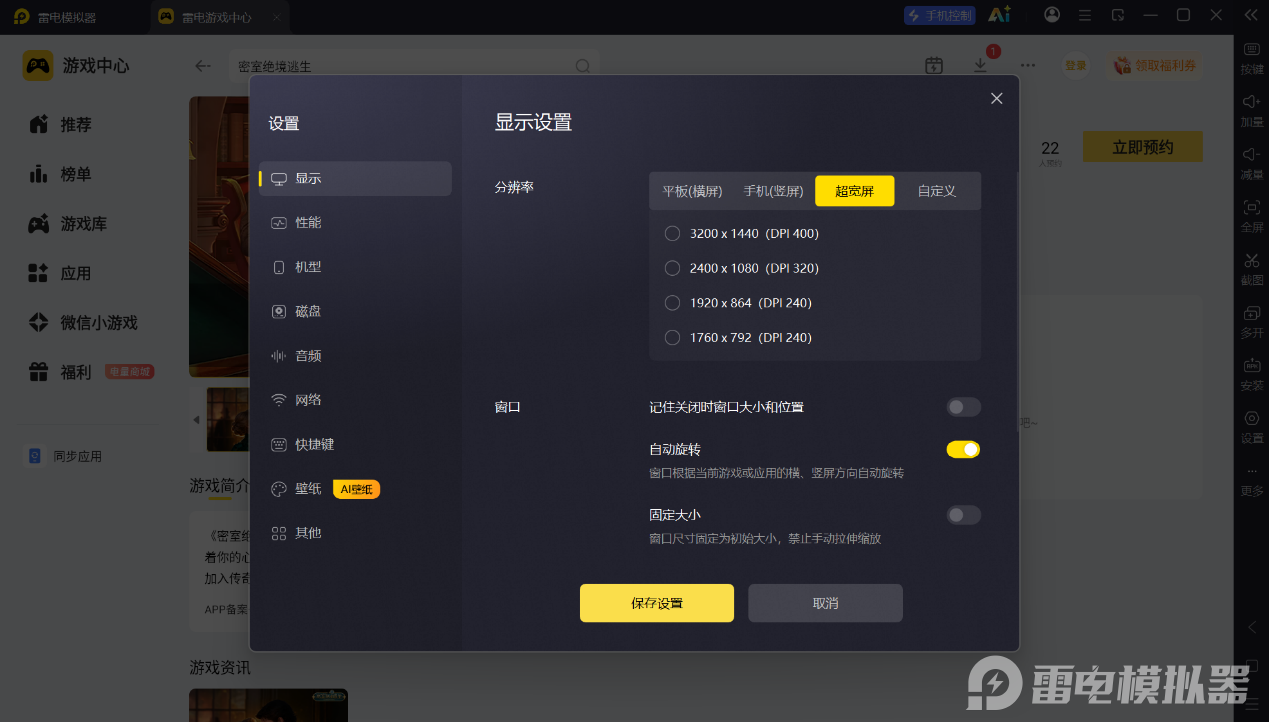Viewport: 1269px width, 722px height.
Task: Click the downloads icon with badge
Action: point(981,65)
